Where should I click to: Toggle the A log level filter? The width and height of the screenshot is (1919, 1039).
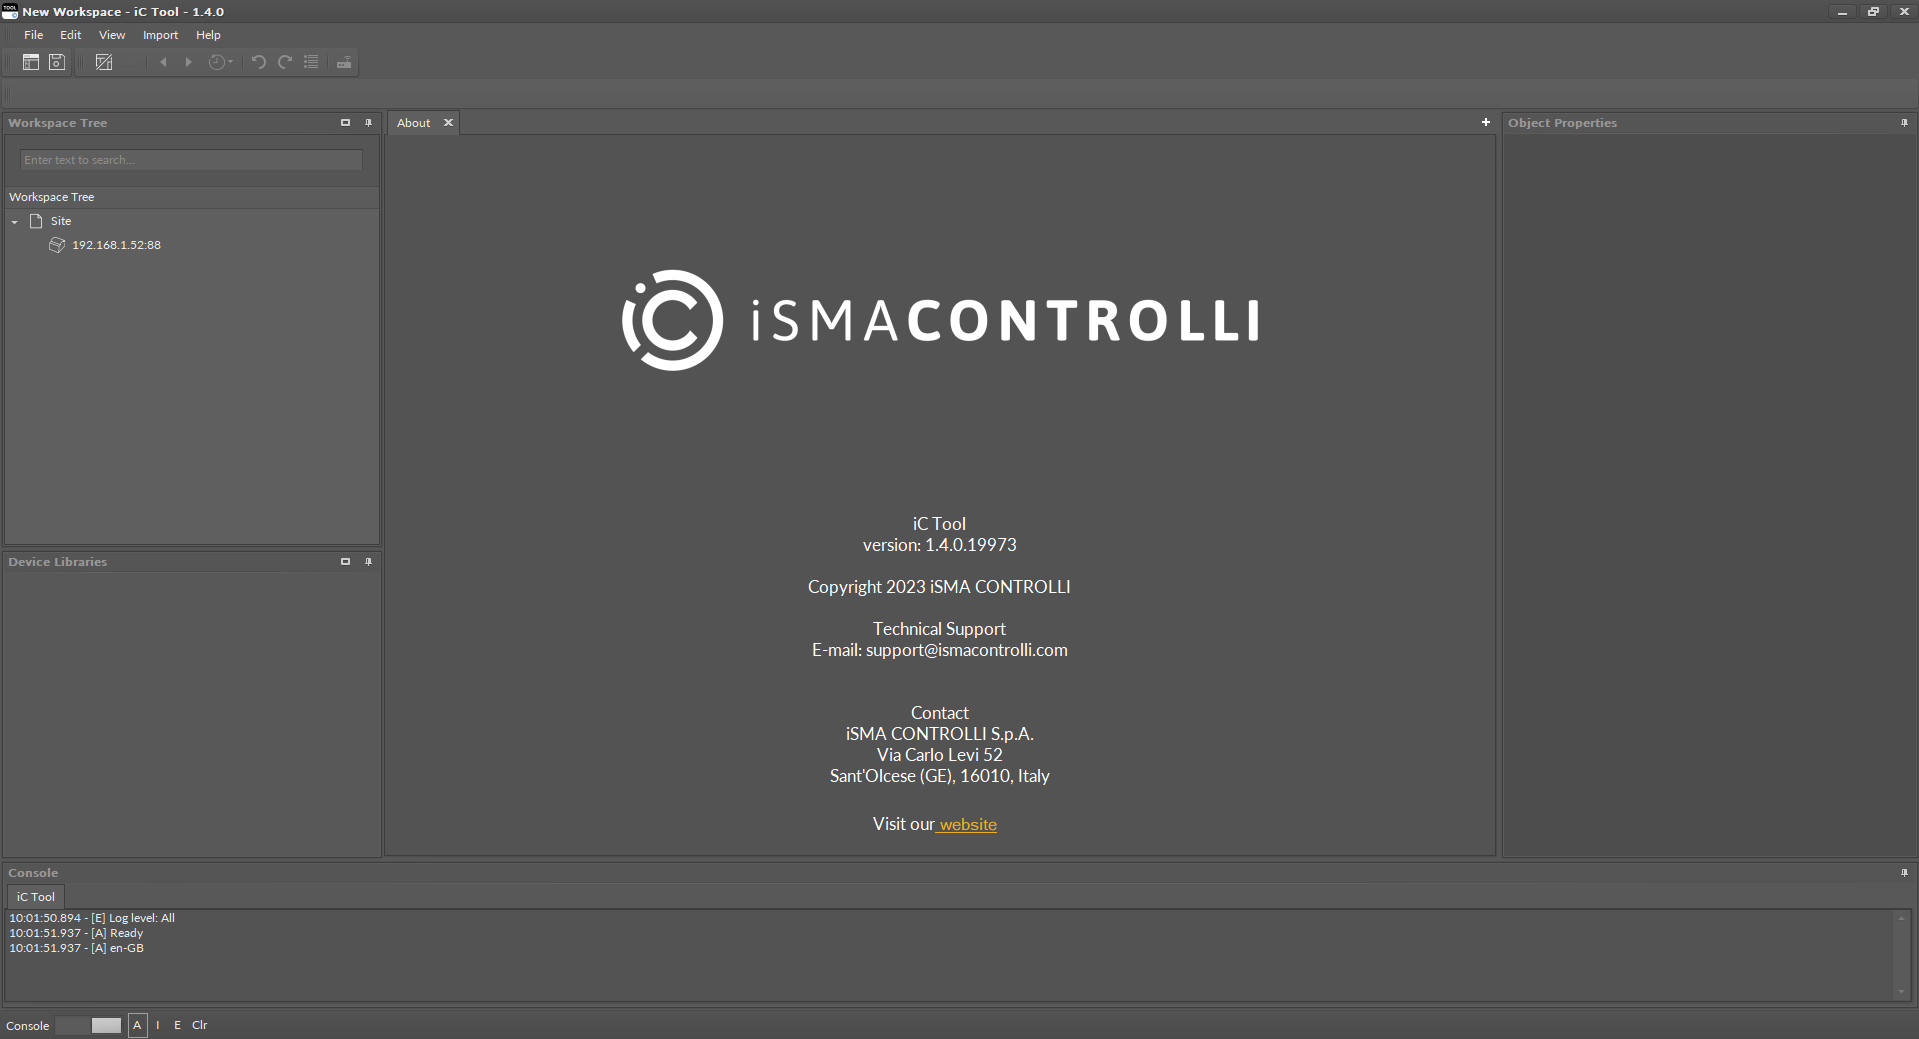click(x=138, y=1025)
